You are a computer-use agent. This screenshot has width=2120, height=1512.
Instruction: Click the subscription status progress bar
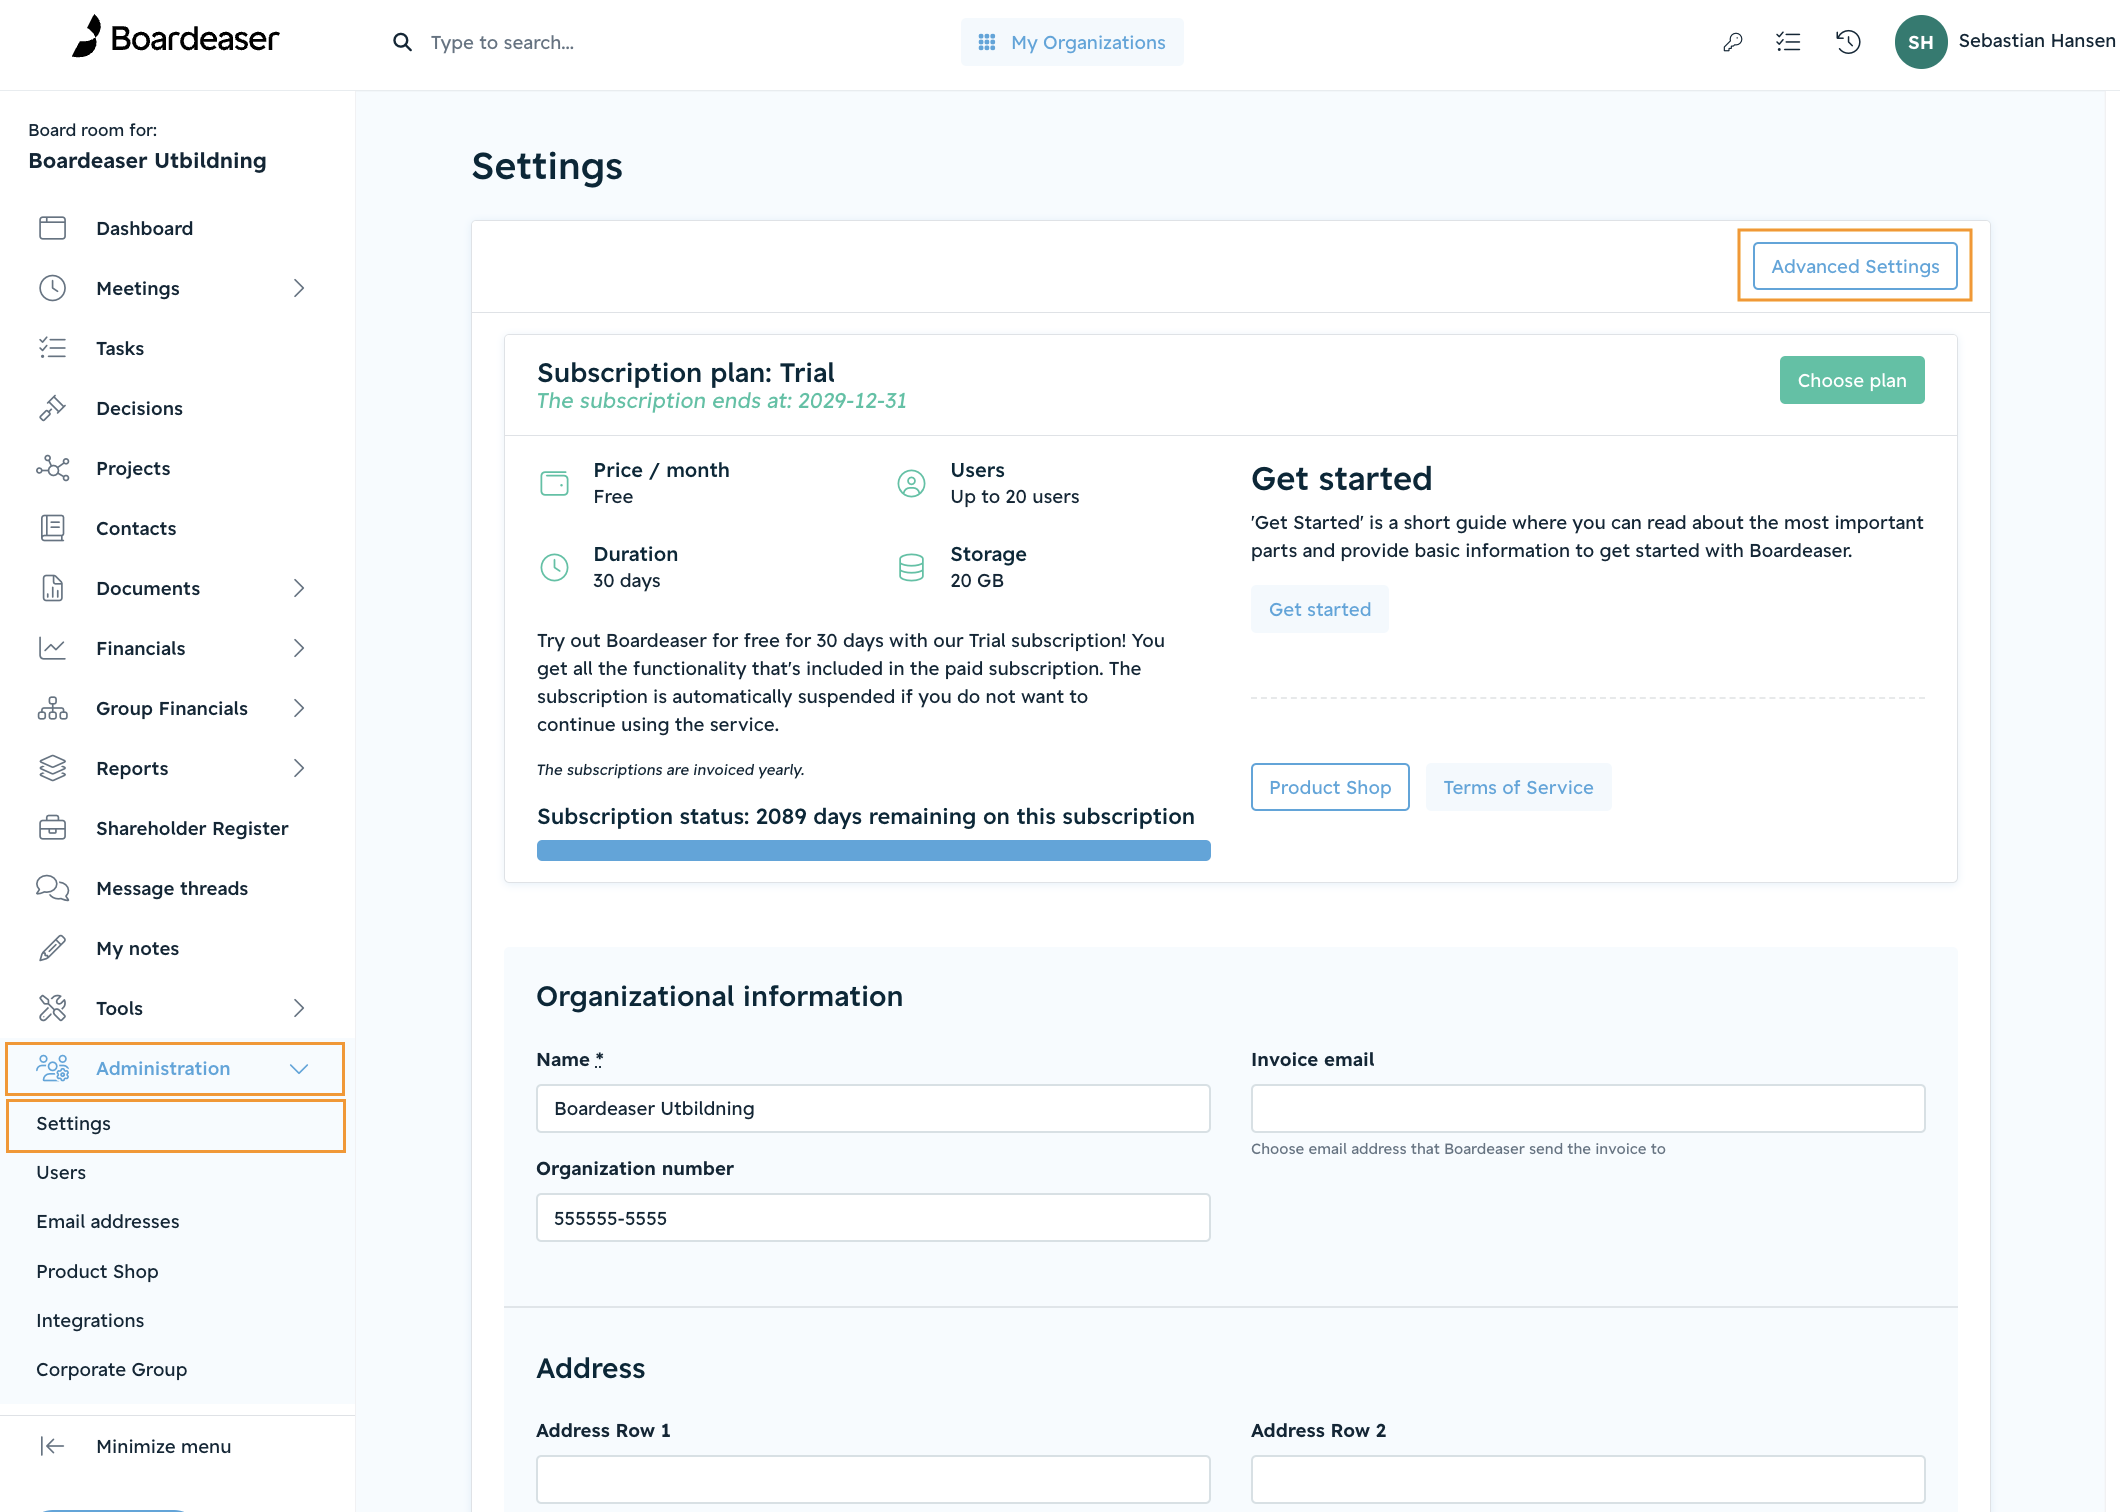click(873, 851)
